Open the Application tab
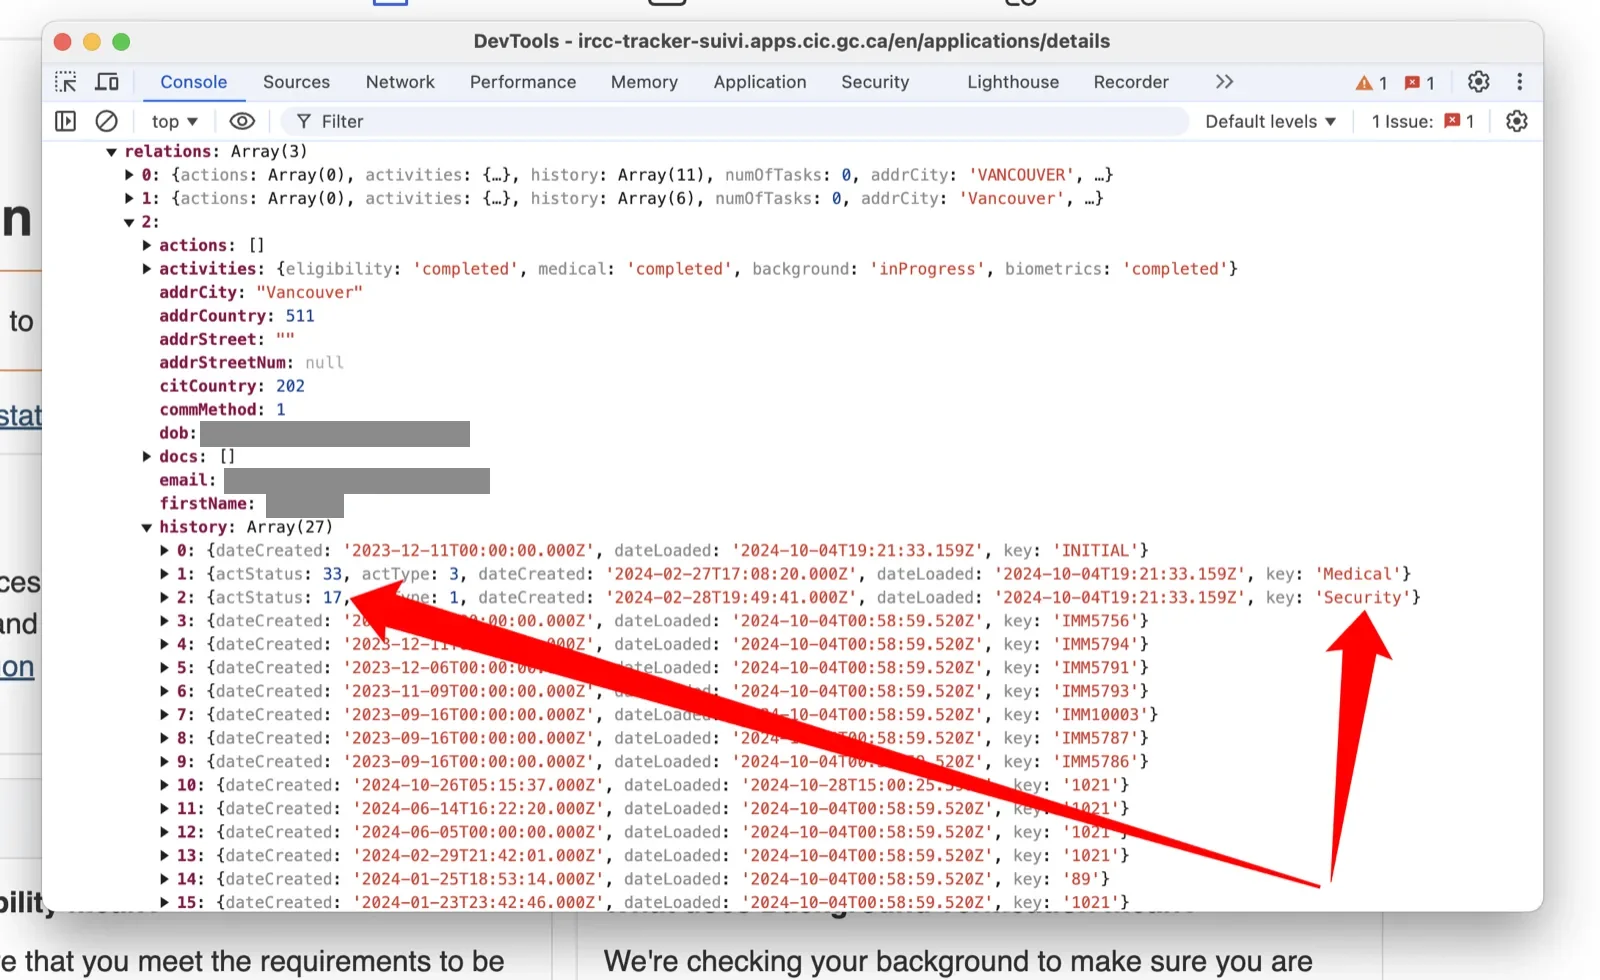The width and height of the screenshot is (1600, 980). 760,82
